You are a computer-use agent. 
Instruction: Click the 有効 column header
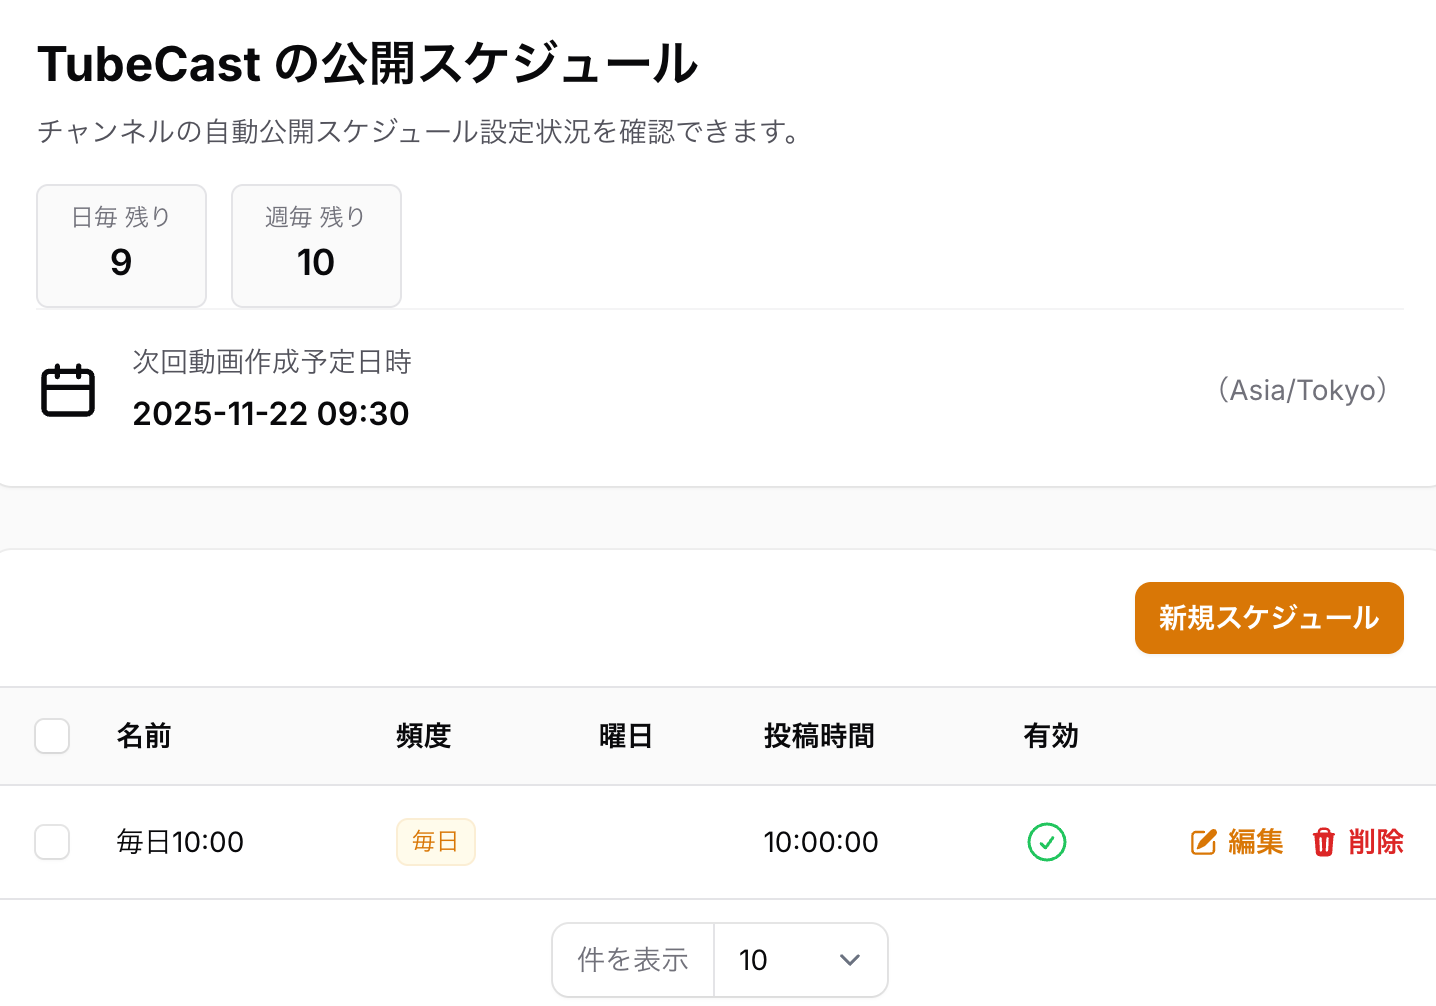tap(1051, 736)
